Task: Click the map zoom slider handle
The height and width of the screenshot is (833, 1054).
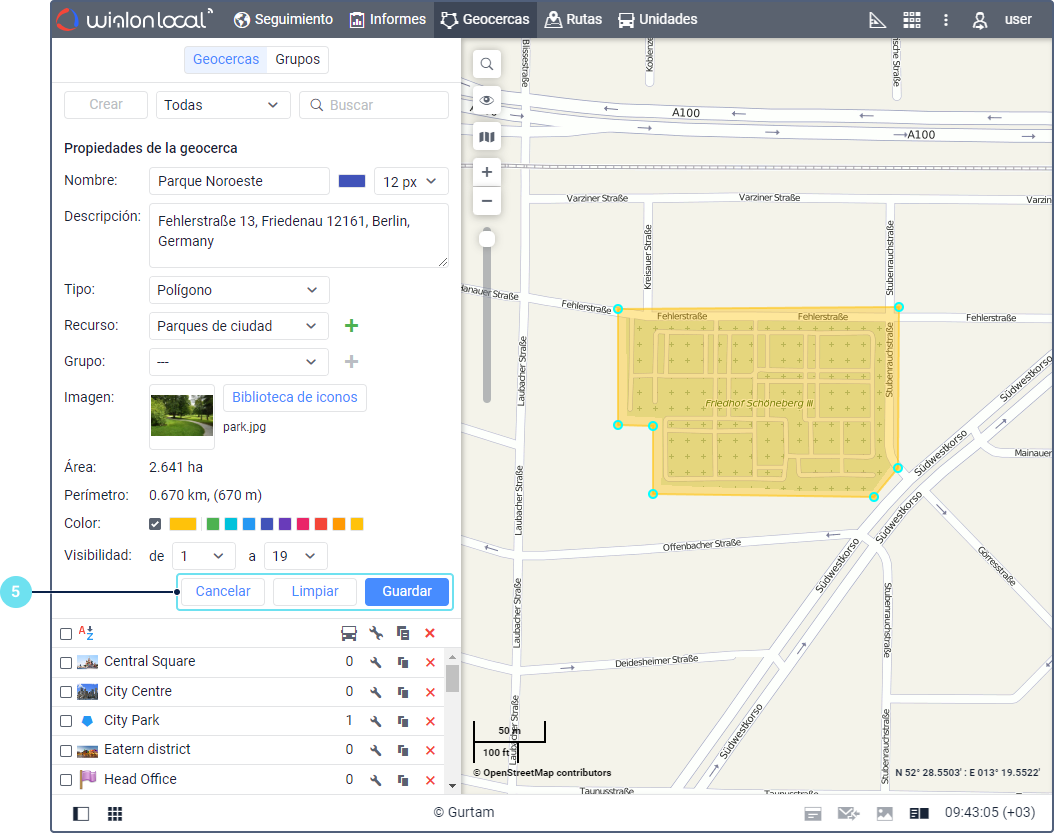Action: (x=487, y=239)
